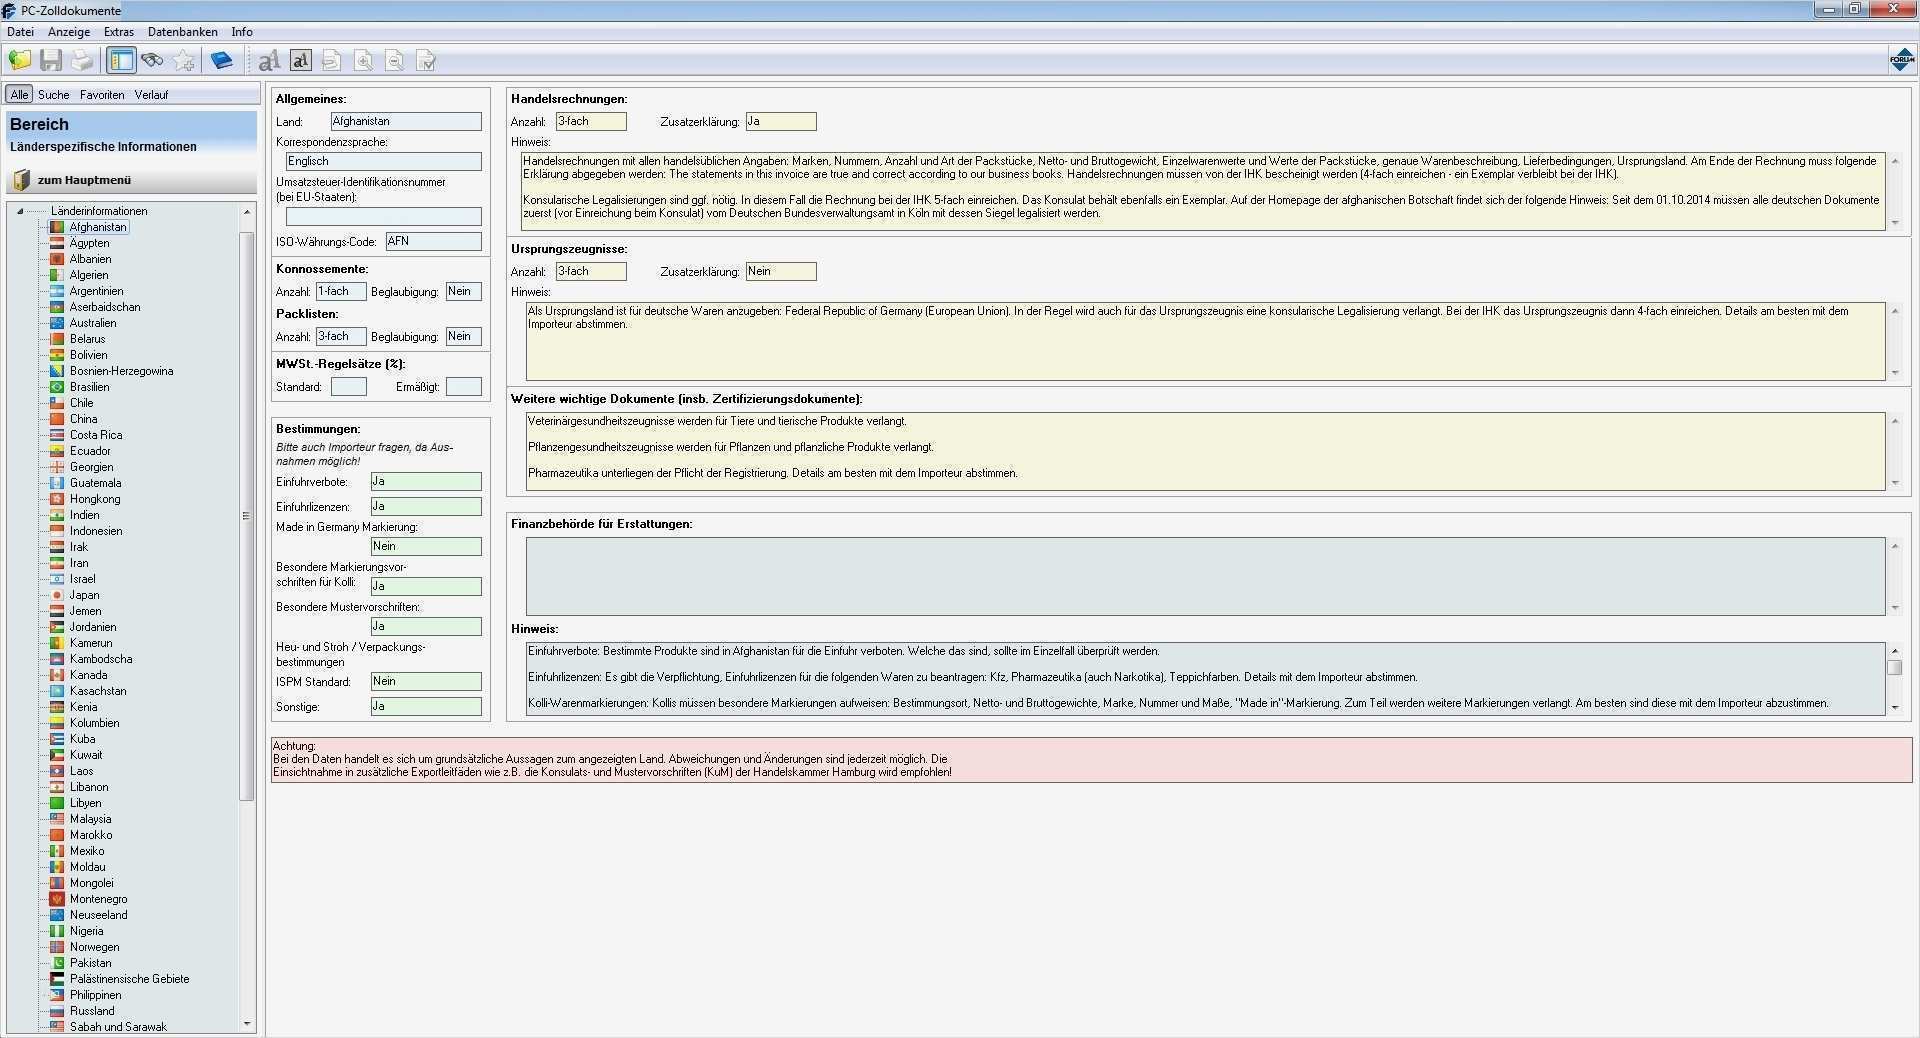
Task: Click the larger font size icon
Action: click(269, 61)
